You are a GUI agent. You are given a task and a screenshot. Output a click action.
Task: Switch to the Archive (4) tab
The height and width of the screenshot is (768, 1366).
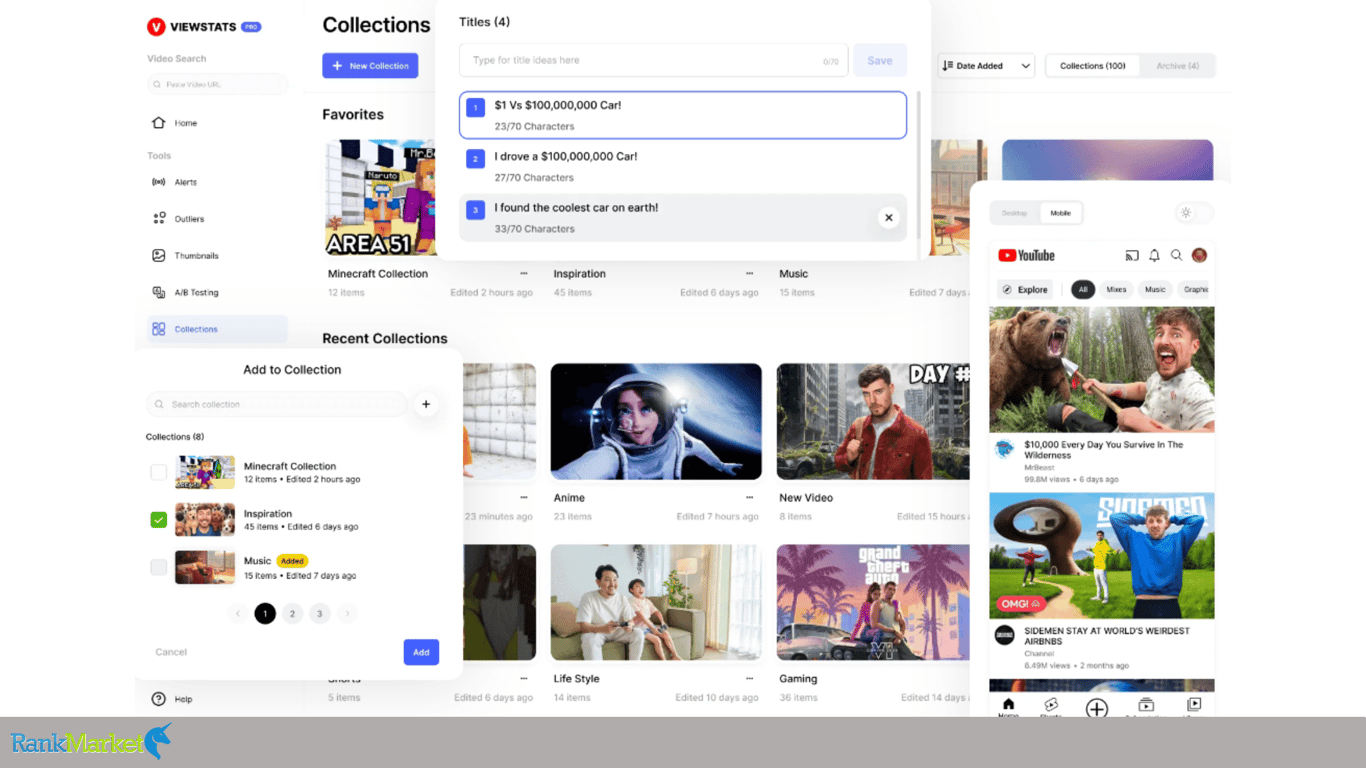coord(1176,66)
